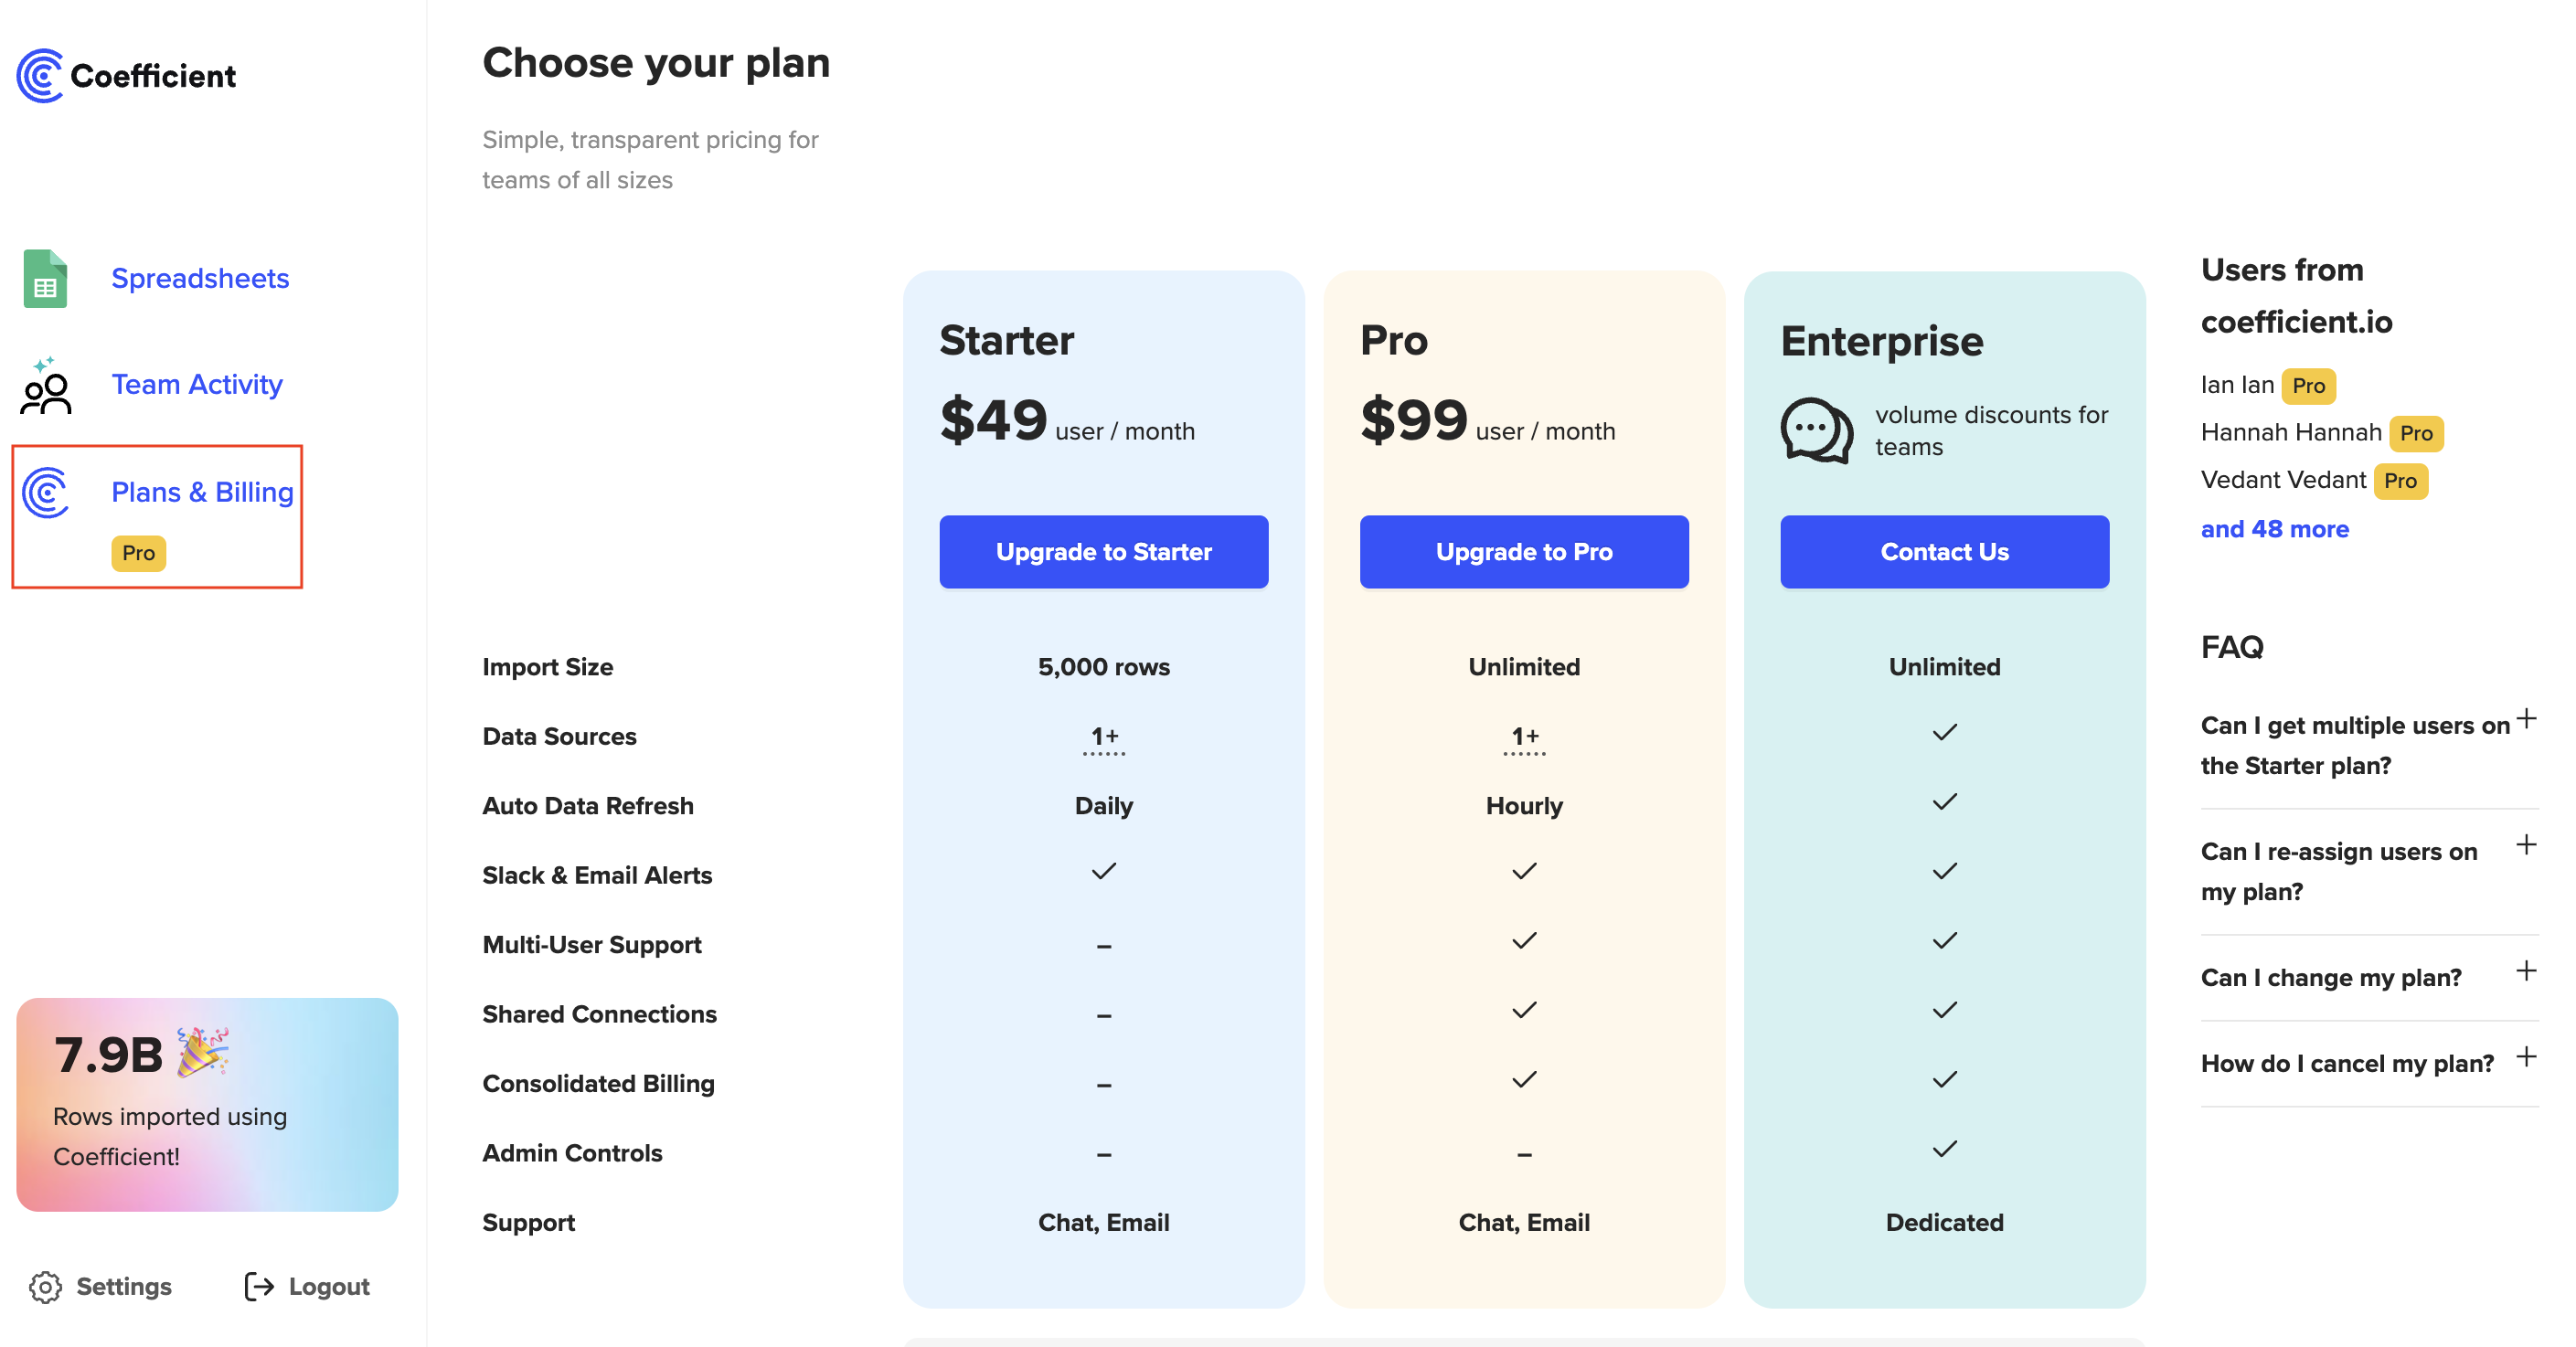Open the 'and 48 more' users link
This screenshot has width=2576, height=1347.
[x=2274, y=529]
